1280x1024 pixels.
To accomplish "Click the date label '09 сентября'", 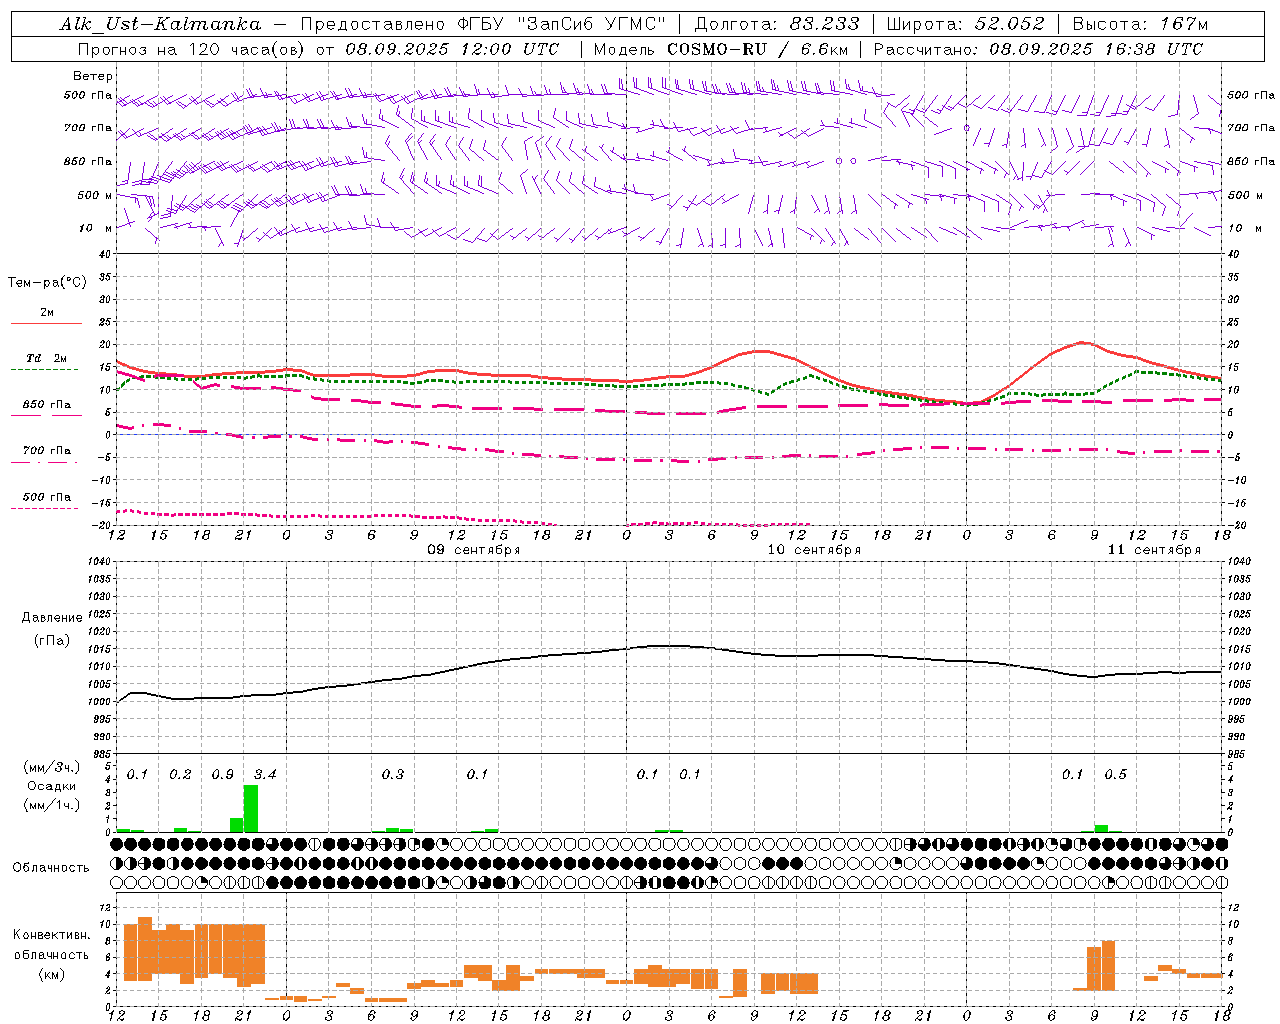I will (x=474, y=550).
